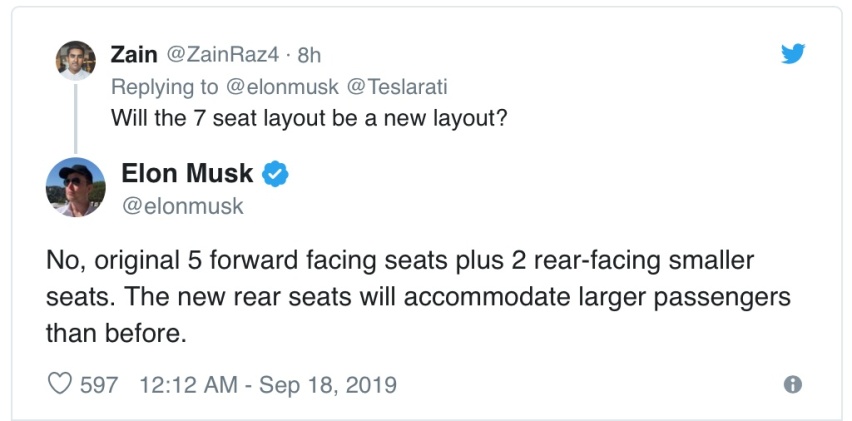The height and width of the screenshot is (421, 852).
Task: Click the heart like icon
Action: (59, 385)
